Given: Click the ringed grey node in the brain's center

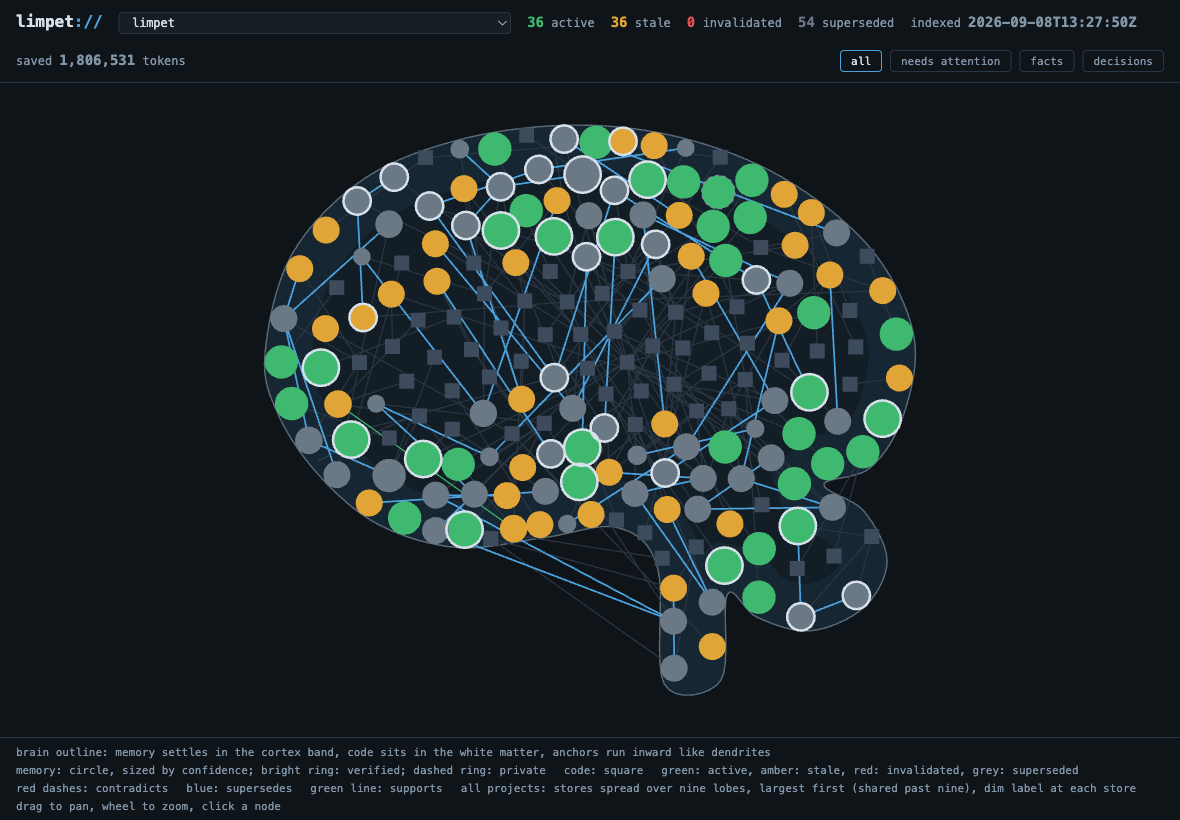Looking at the screenshot, I should (554, 378).
